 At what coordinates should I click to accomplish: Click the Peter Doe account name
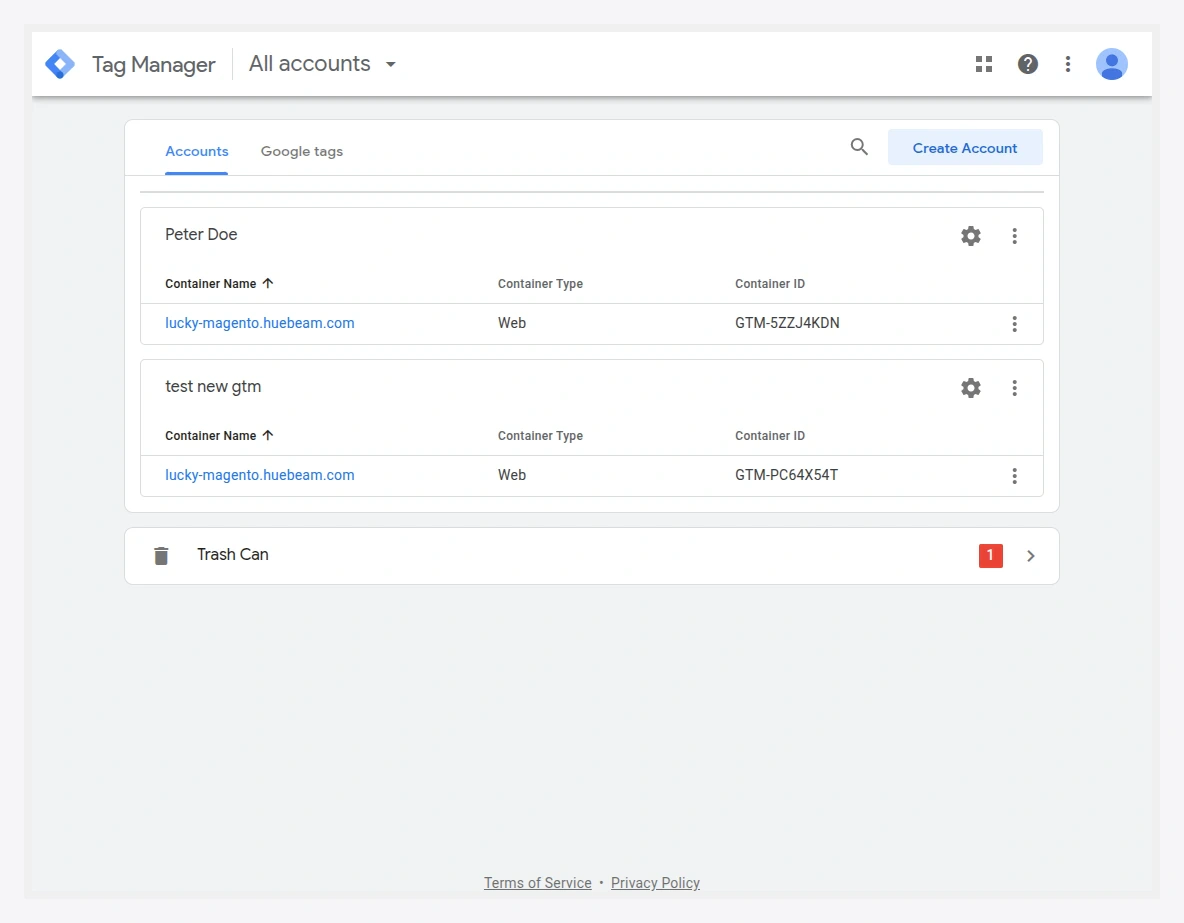(201, 234)
